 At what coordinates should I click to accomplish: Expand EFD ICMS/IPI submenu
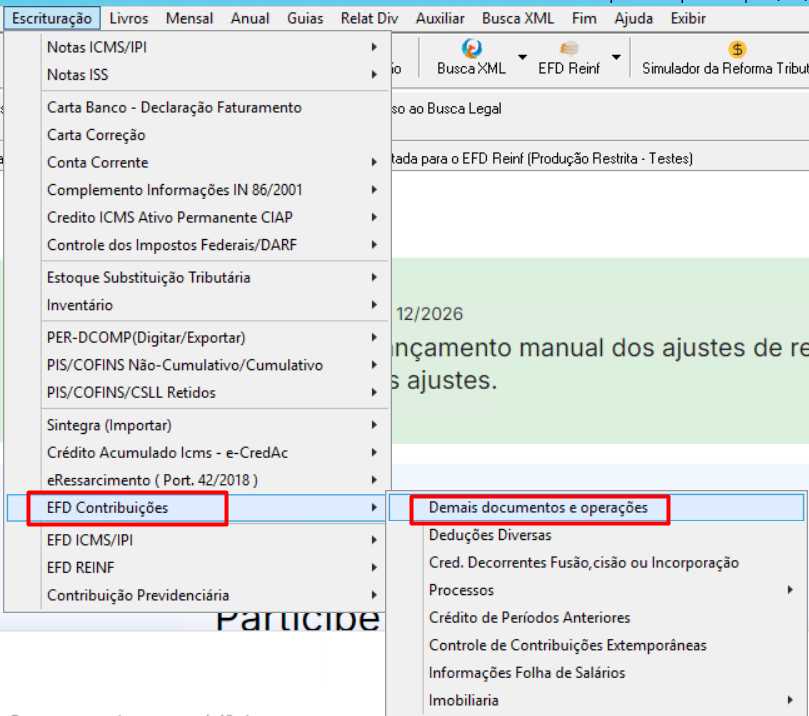coord(196,540)
